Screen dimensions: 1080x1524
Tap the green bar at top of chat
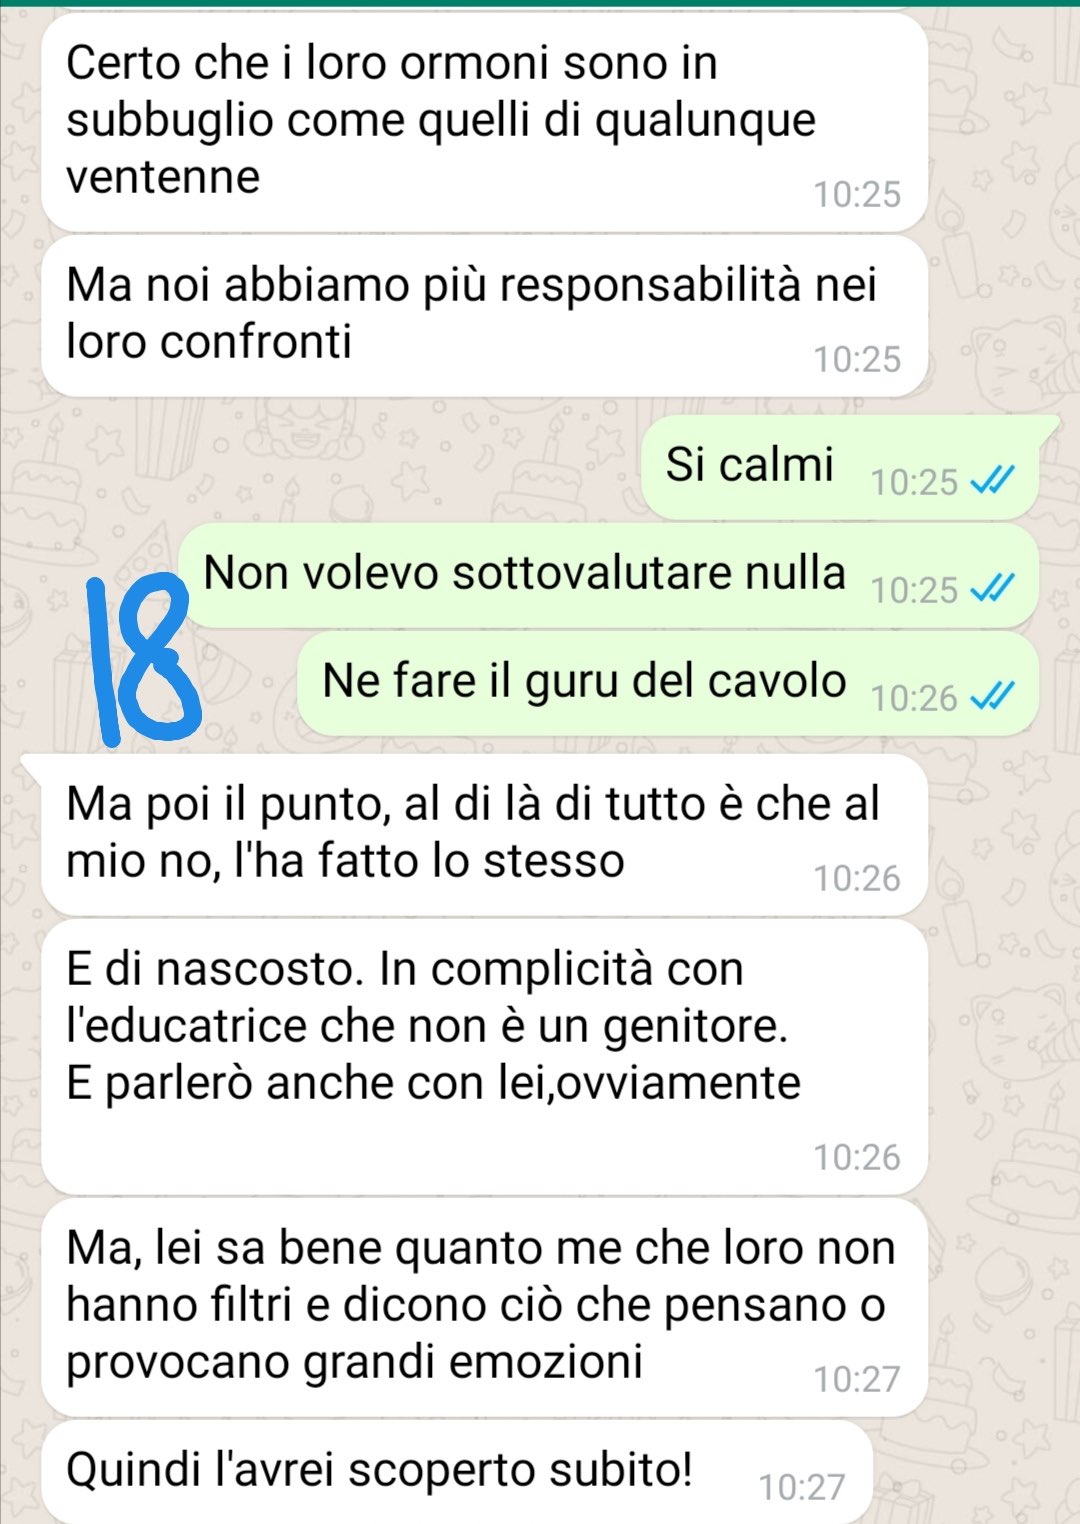point(540,3)
